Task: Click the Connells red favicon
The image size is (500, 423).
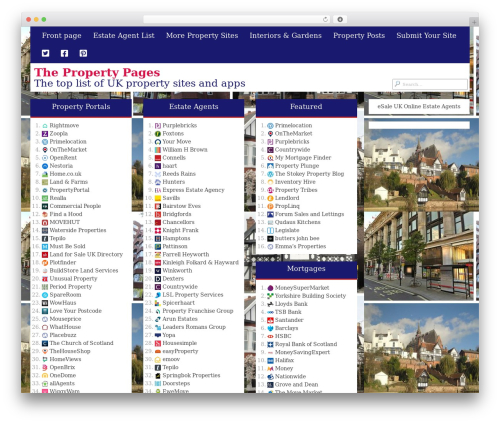Action: pos(158,158)
